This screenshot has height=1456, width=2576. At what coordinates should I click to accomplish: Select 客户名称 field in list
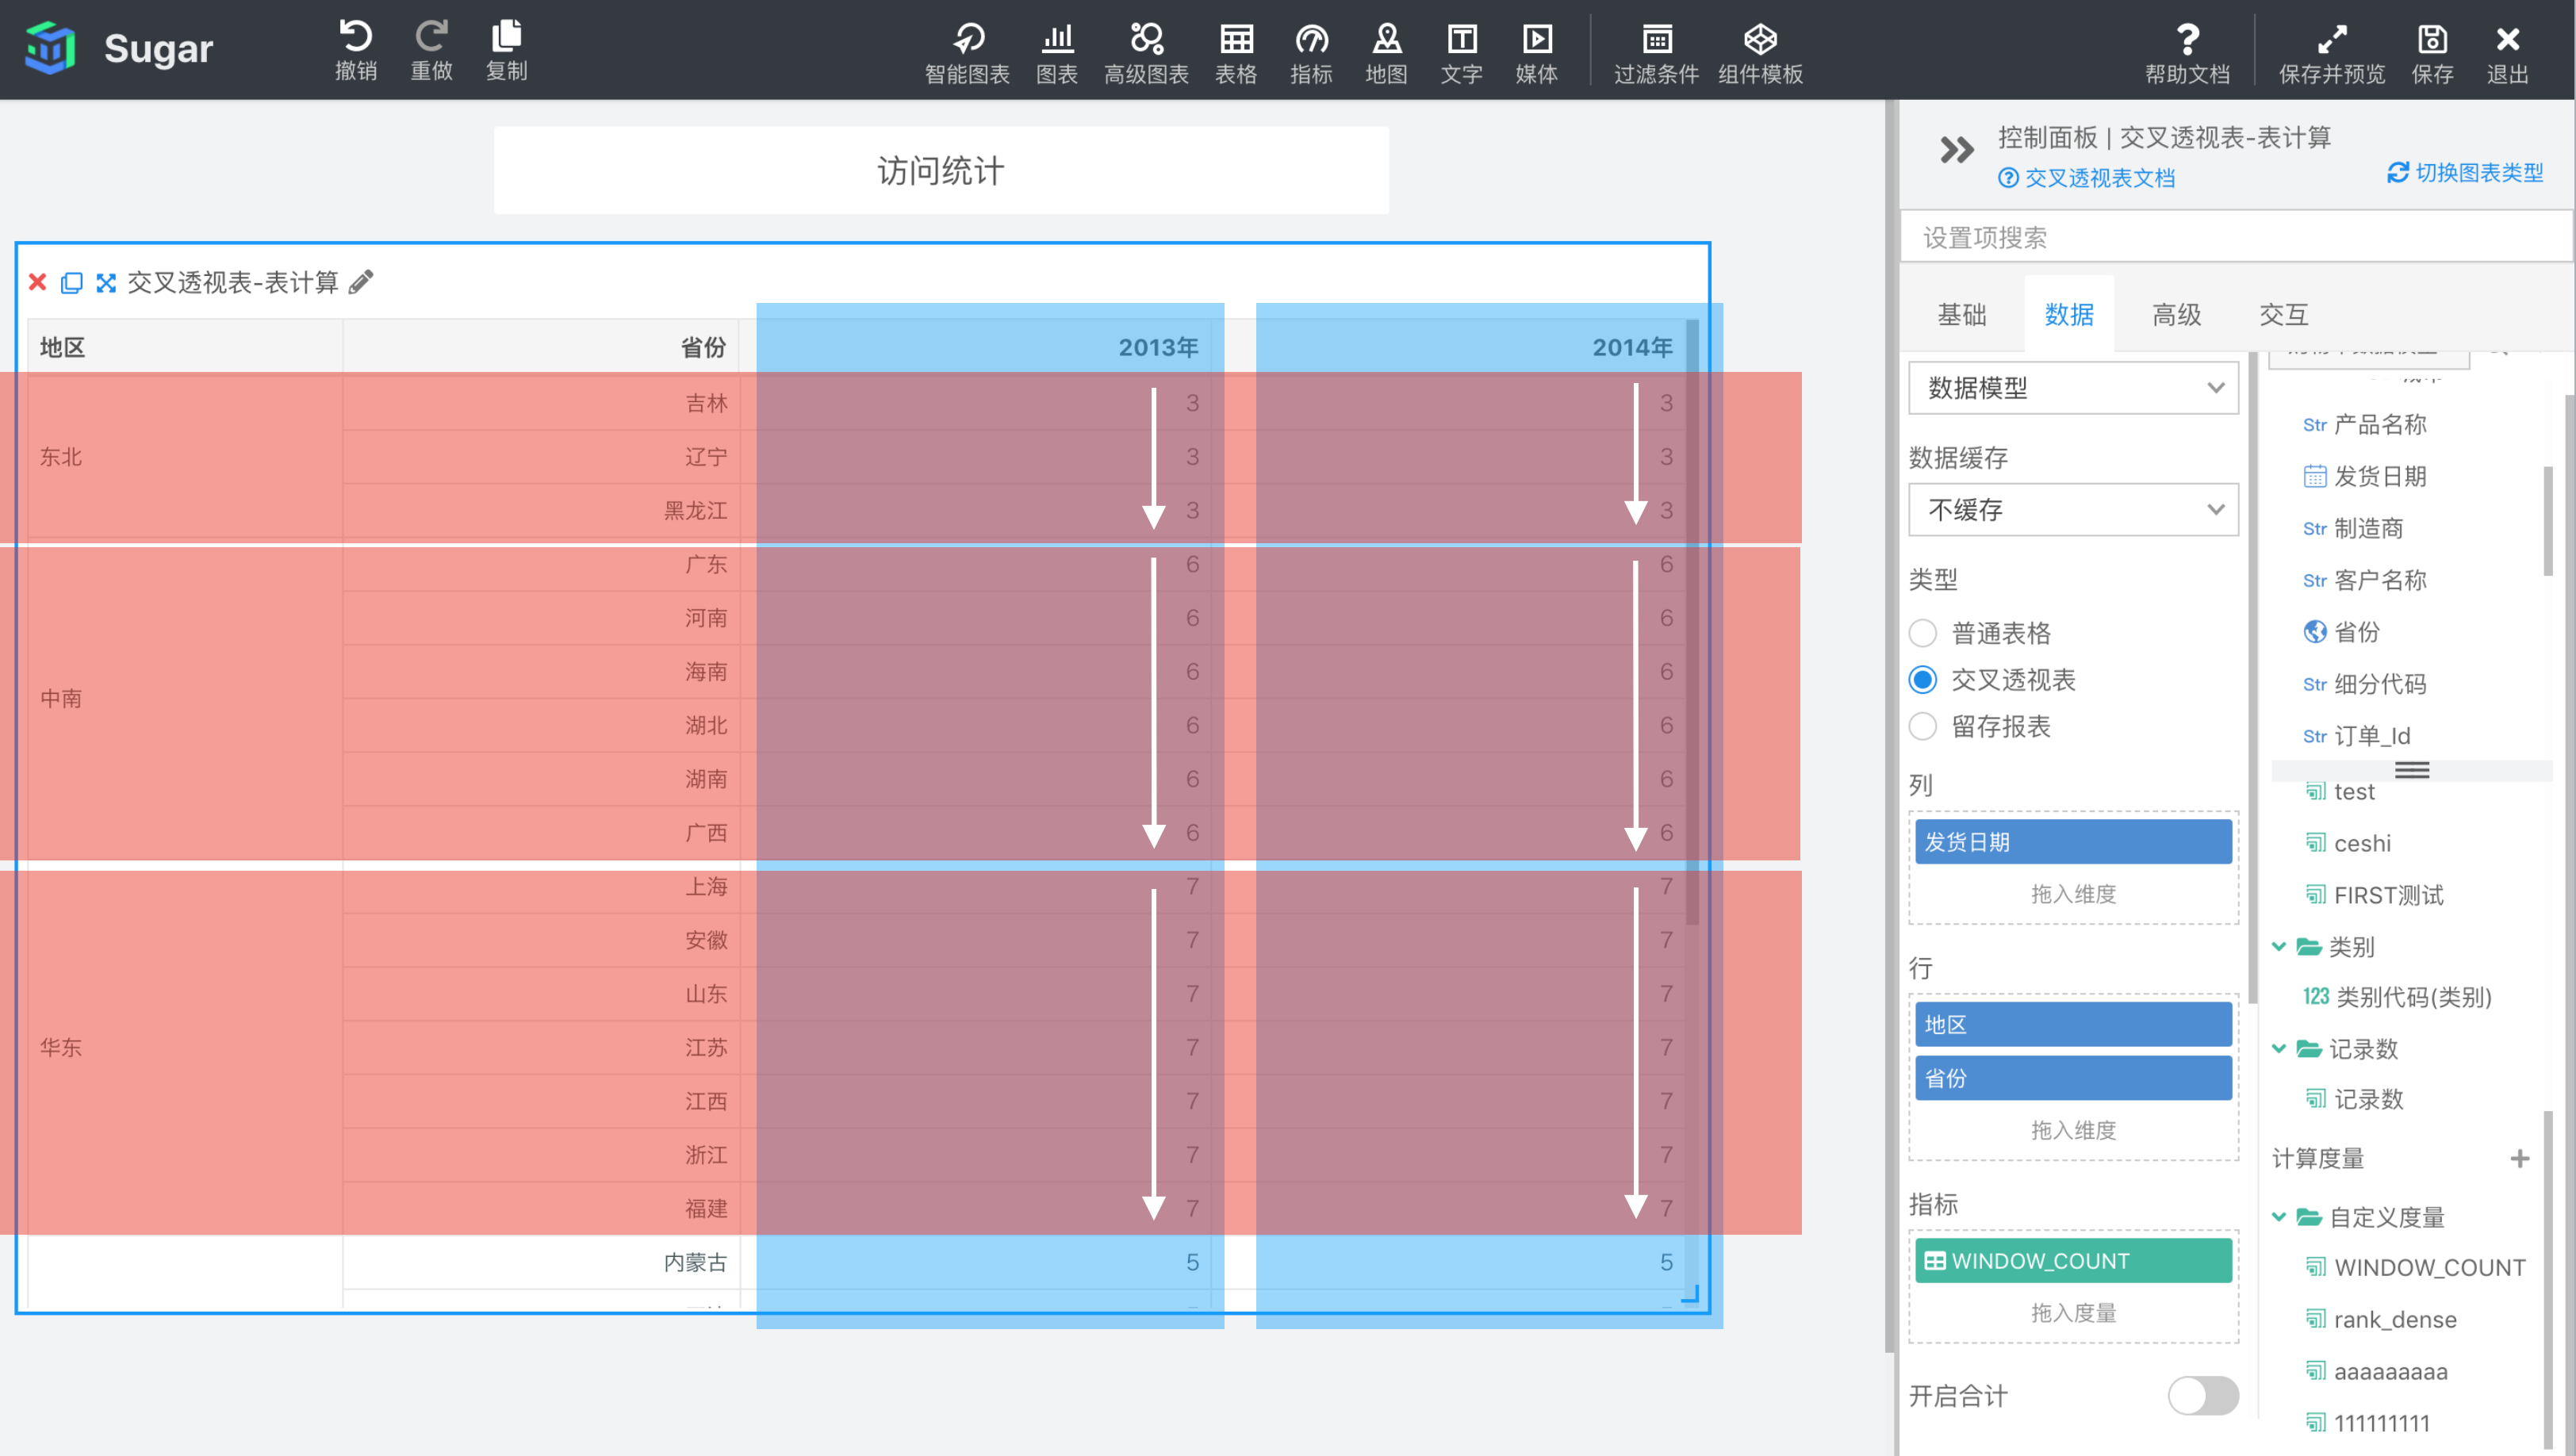pyautogui.click(x=2365, y=580)
